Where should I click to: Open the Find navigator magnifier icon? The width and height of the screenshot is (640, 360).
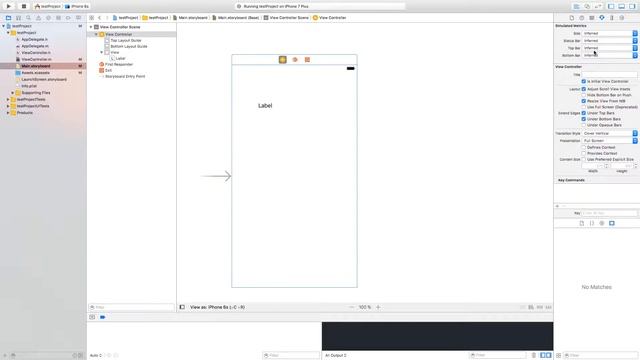tap(28, 18)
